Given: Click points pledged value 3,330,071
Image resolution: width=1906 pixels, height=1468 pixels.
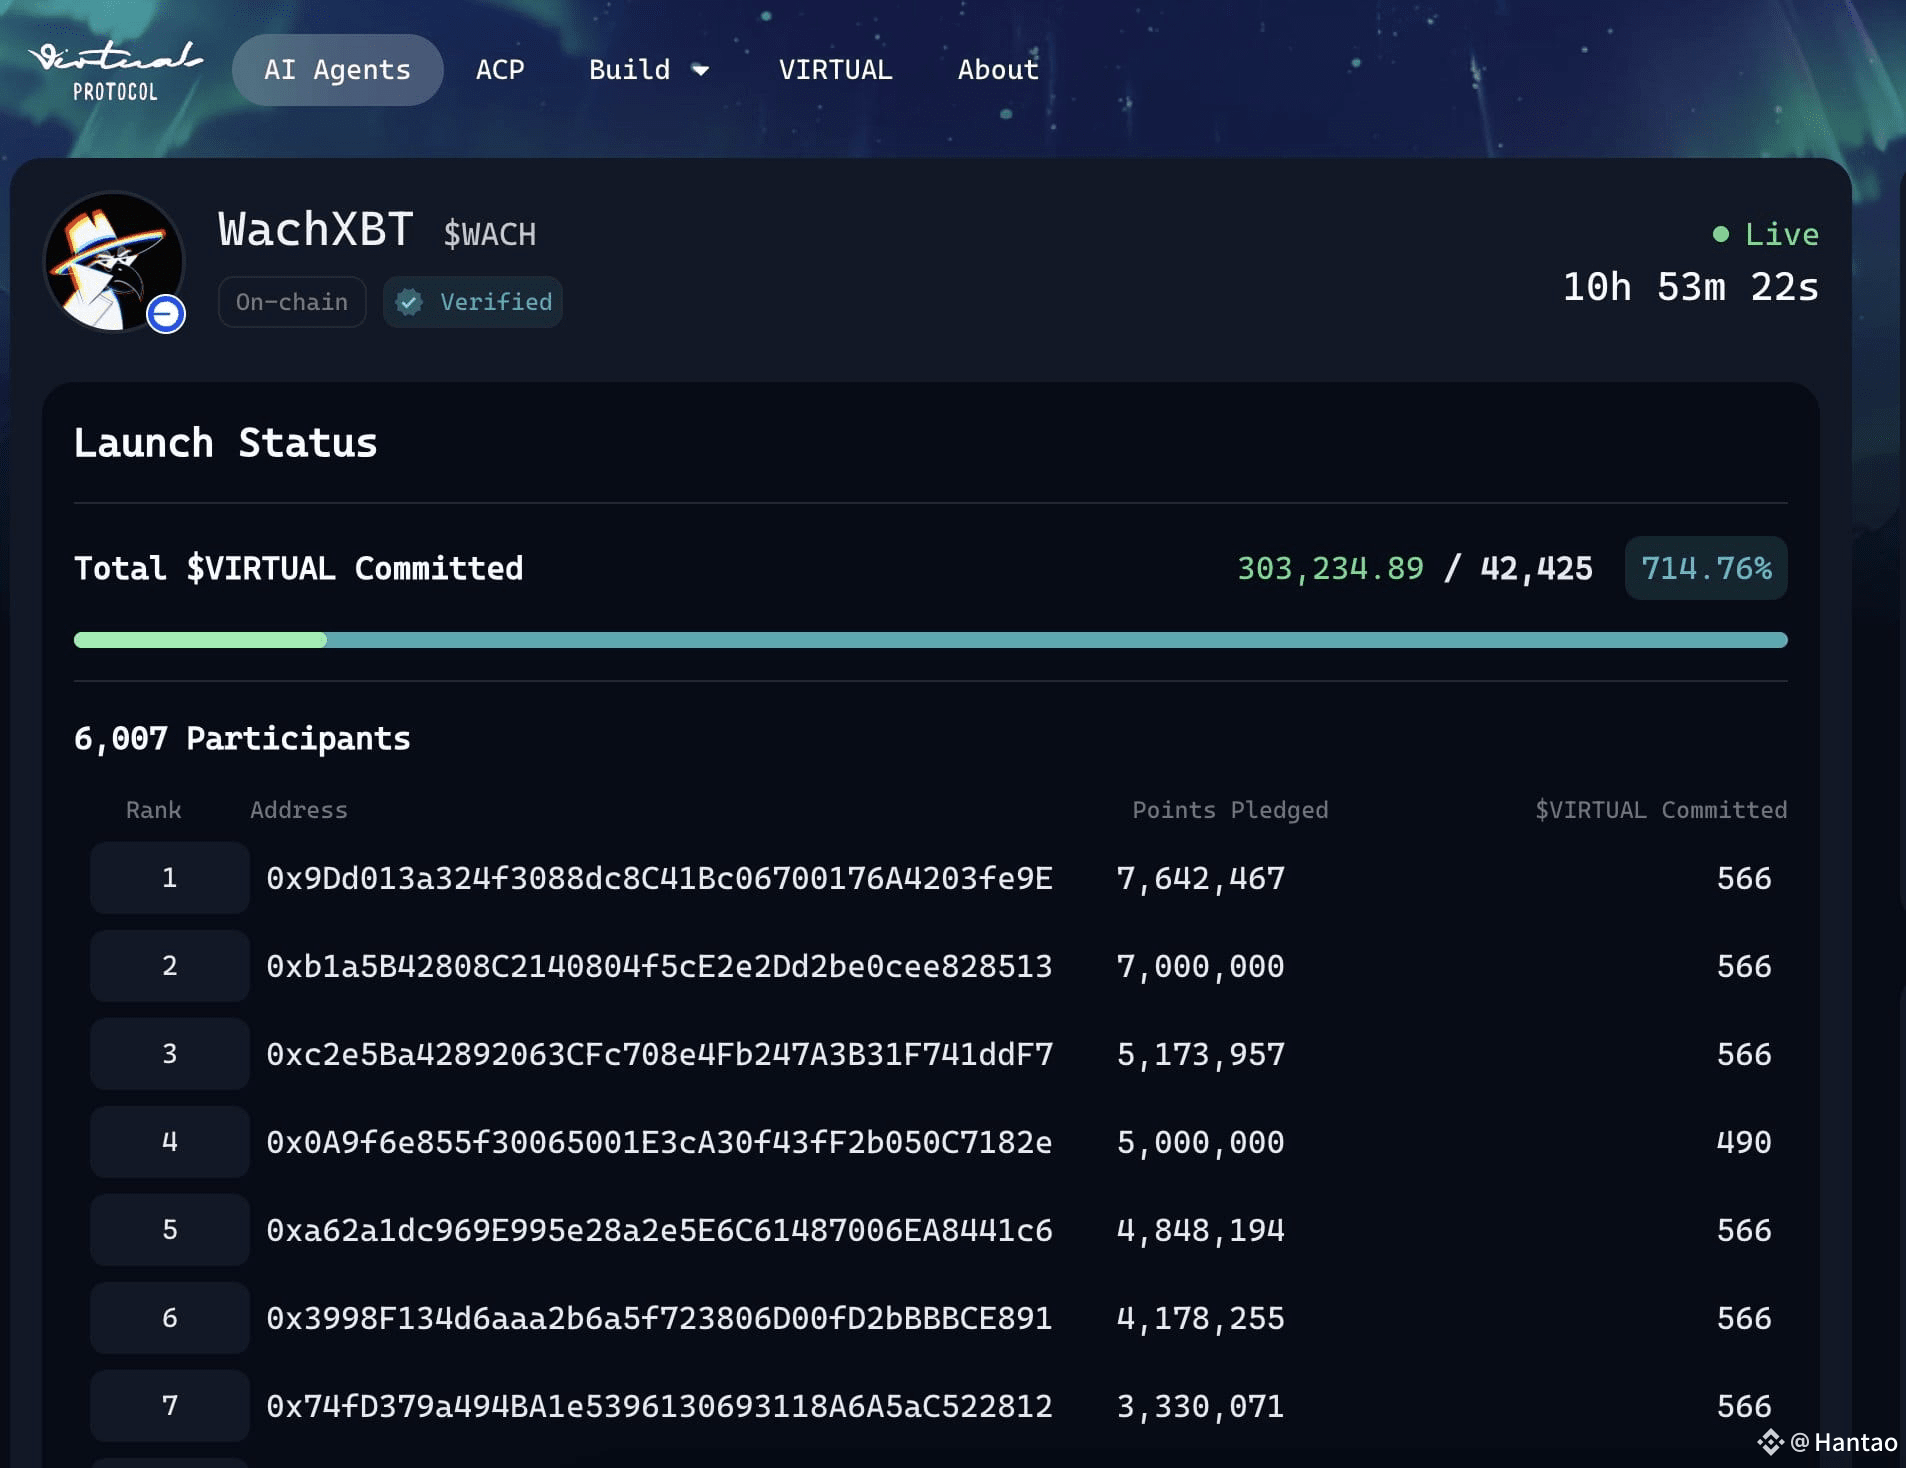Looking at the screenshot, I should click(x=1200, y=1406).
